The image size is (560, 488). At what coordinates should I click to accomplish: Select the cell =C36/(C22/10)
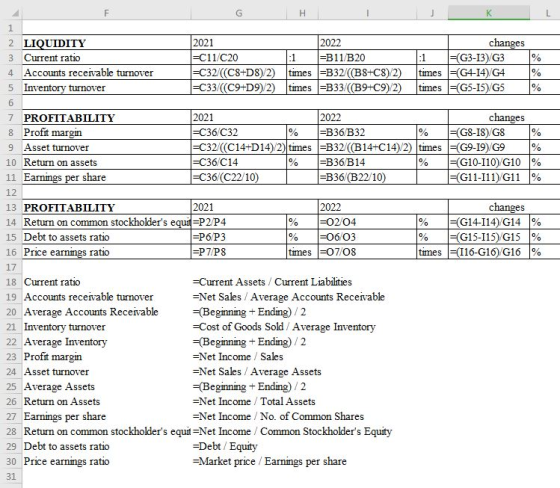click(x=239, y=177)
